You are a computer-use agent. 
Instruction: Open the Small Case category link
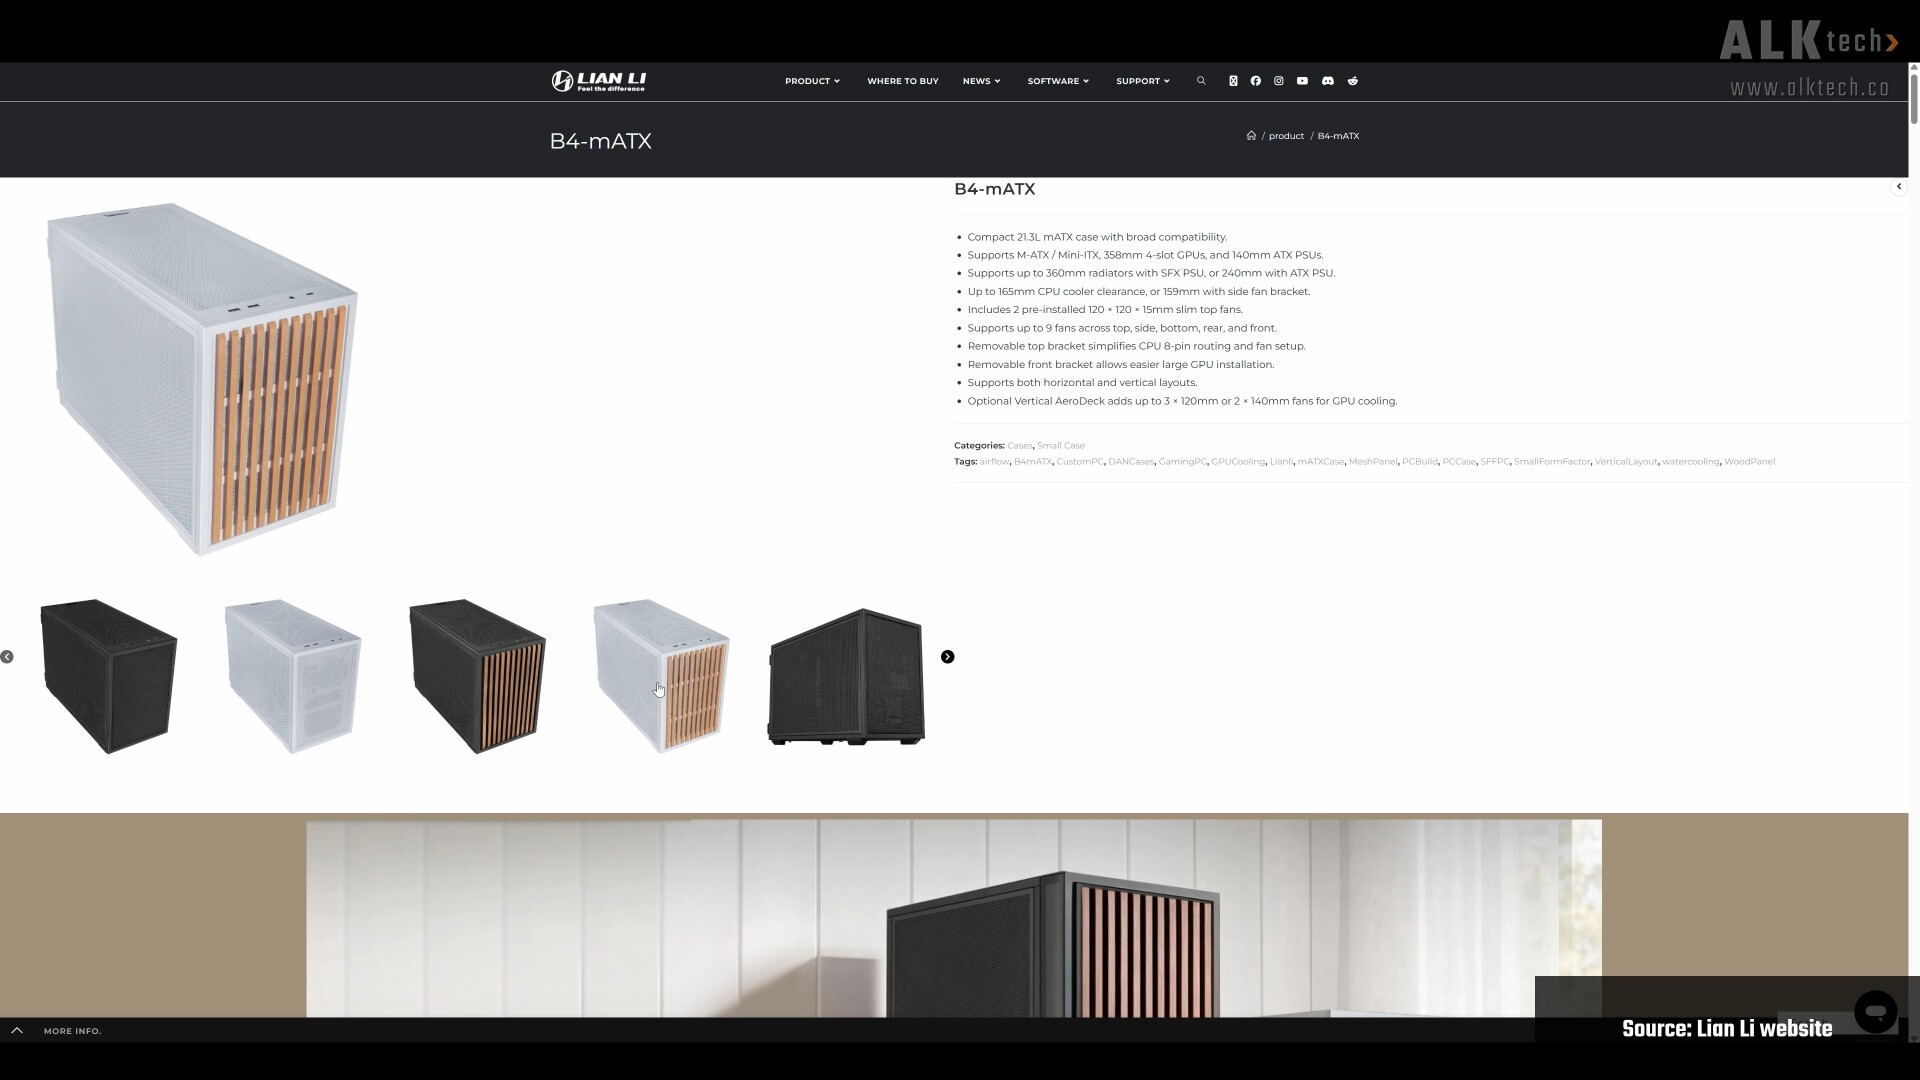coord(1061,446)
